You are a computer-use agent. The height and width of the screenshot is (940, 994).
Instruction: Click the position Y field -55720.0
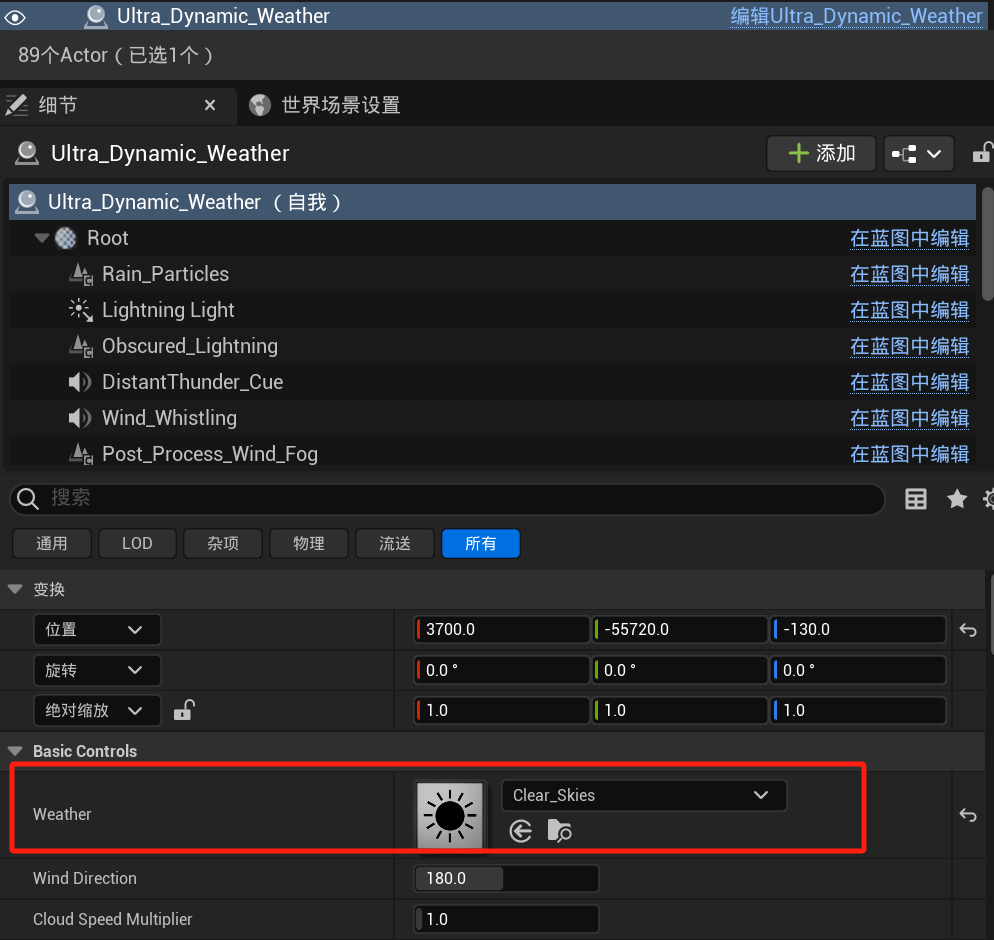(x=680, y=630)
